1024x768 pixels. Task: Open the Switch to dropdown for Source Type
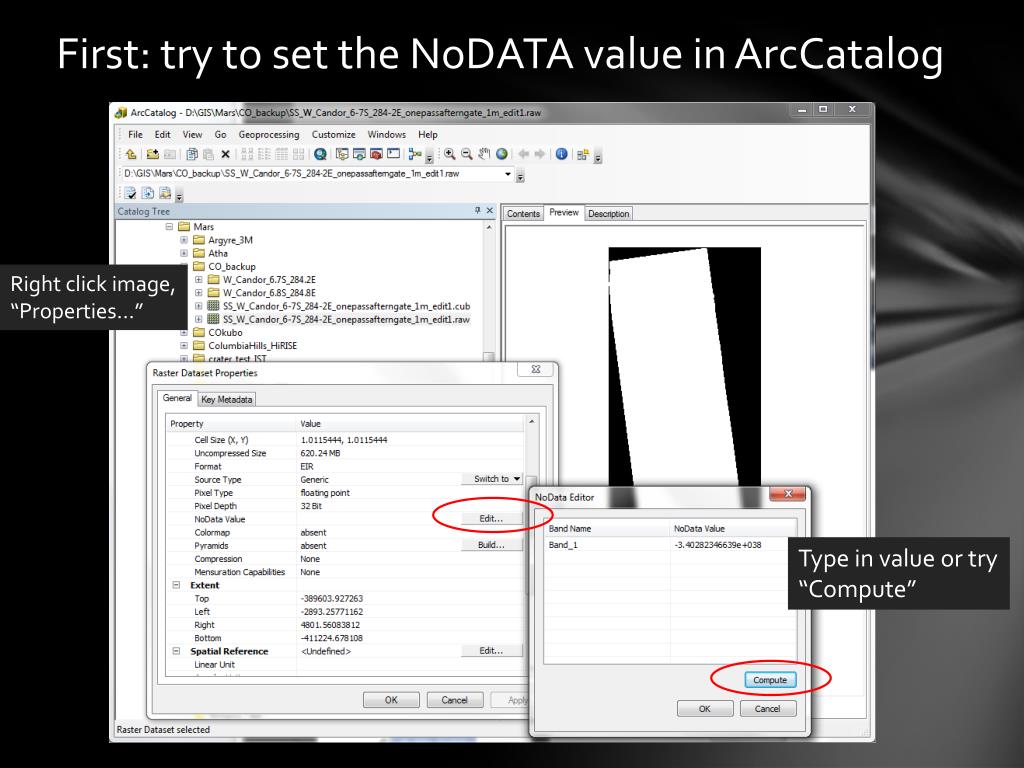[x=492, y=479]
